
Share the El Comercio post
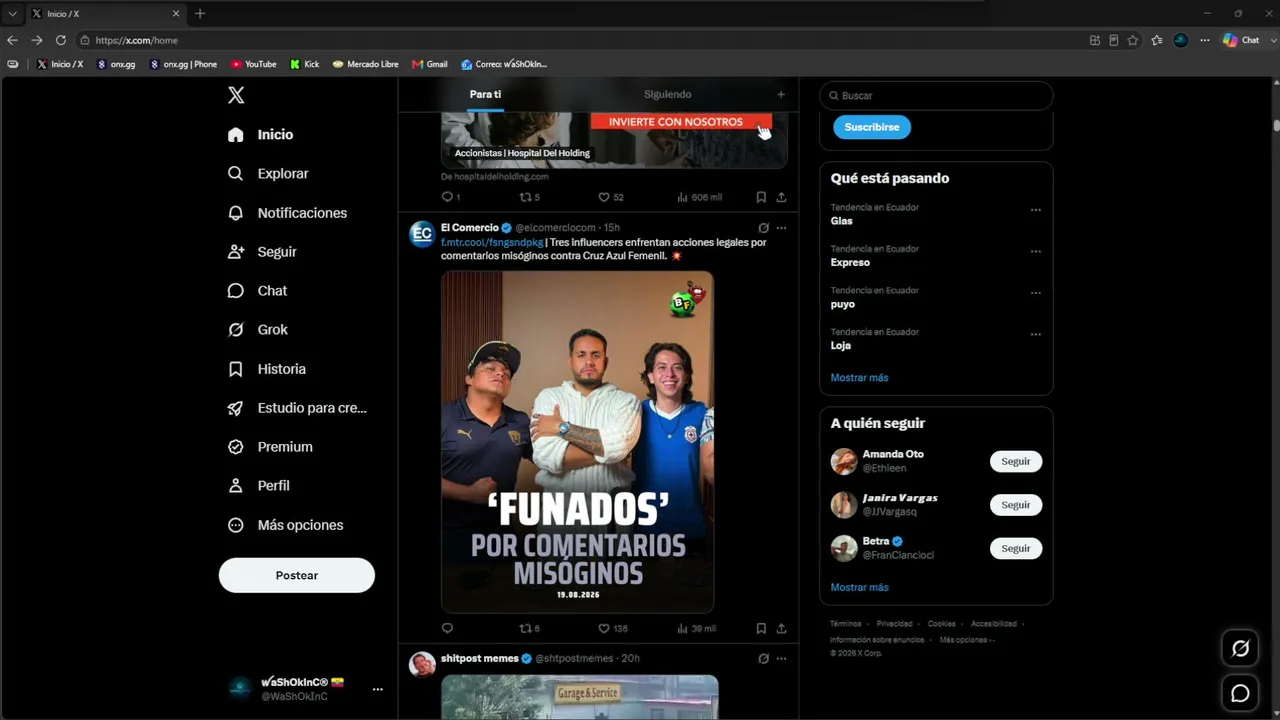781,628
